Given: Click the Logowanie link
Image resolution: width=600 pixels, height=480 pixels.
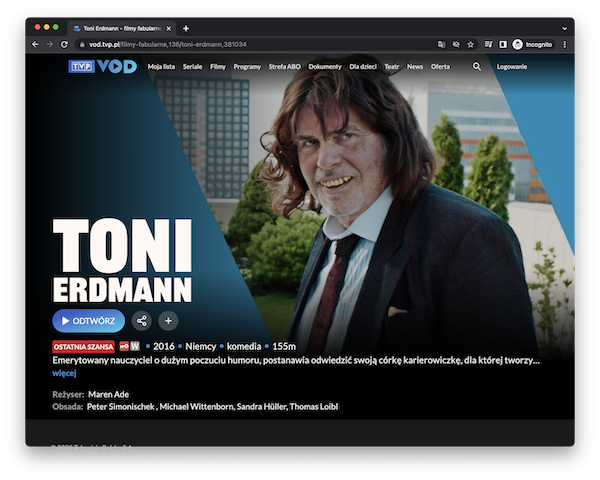Looking at the screenshot, I should (x=512, y=67).
